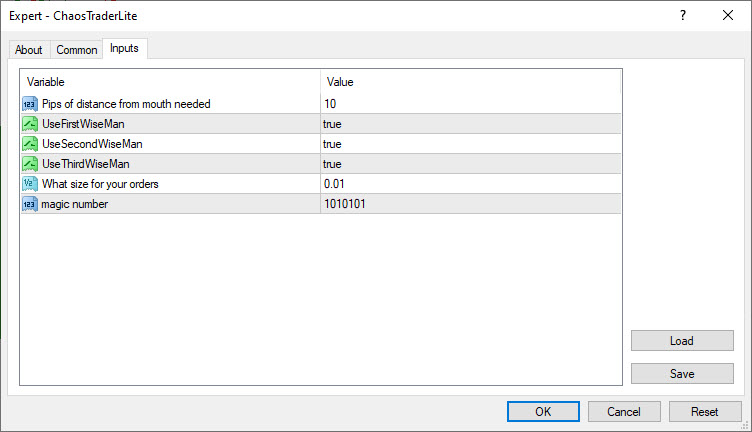Select the Inputs tab
Screen dimensions: 752x432
[x=125, y=48]
